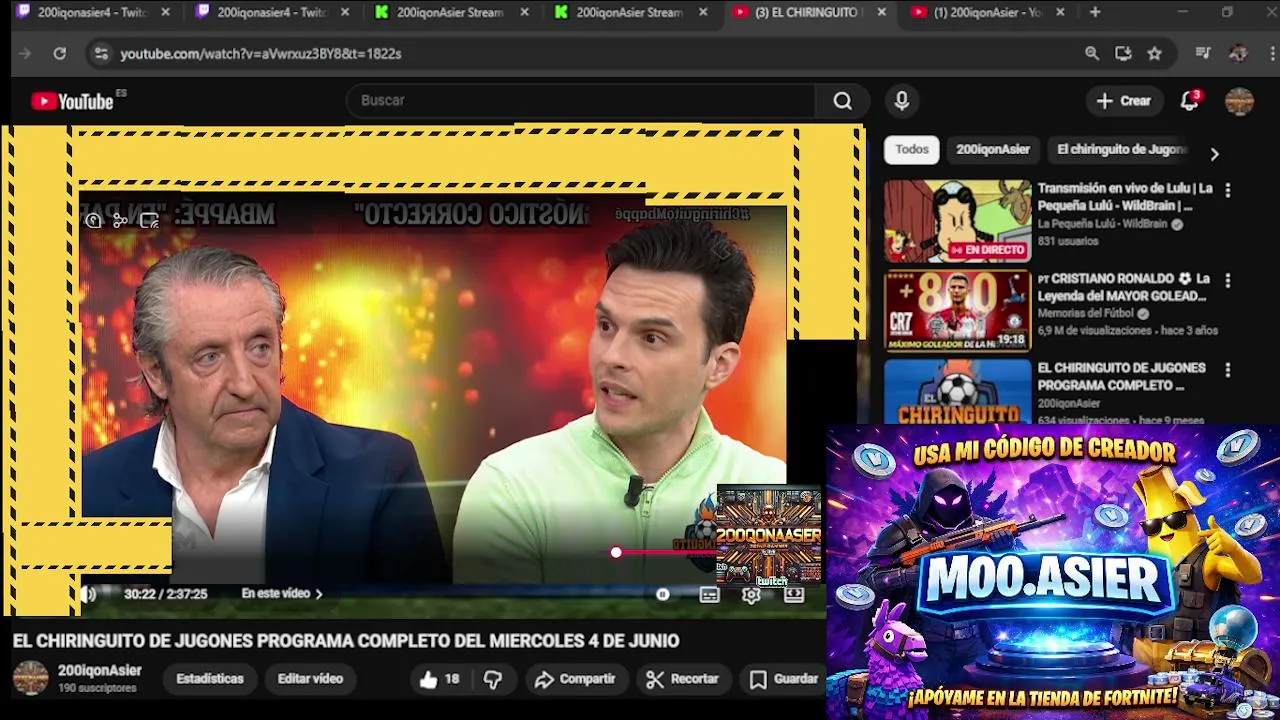Viewport: 1280px width, 720px height.
Task: View site information icon in address bar
Action: 101,54
